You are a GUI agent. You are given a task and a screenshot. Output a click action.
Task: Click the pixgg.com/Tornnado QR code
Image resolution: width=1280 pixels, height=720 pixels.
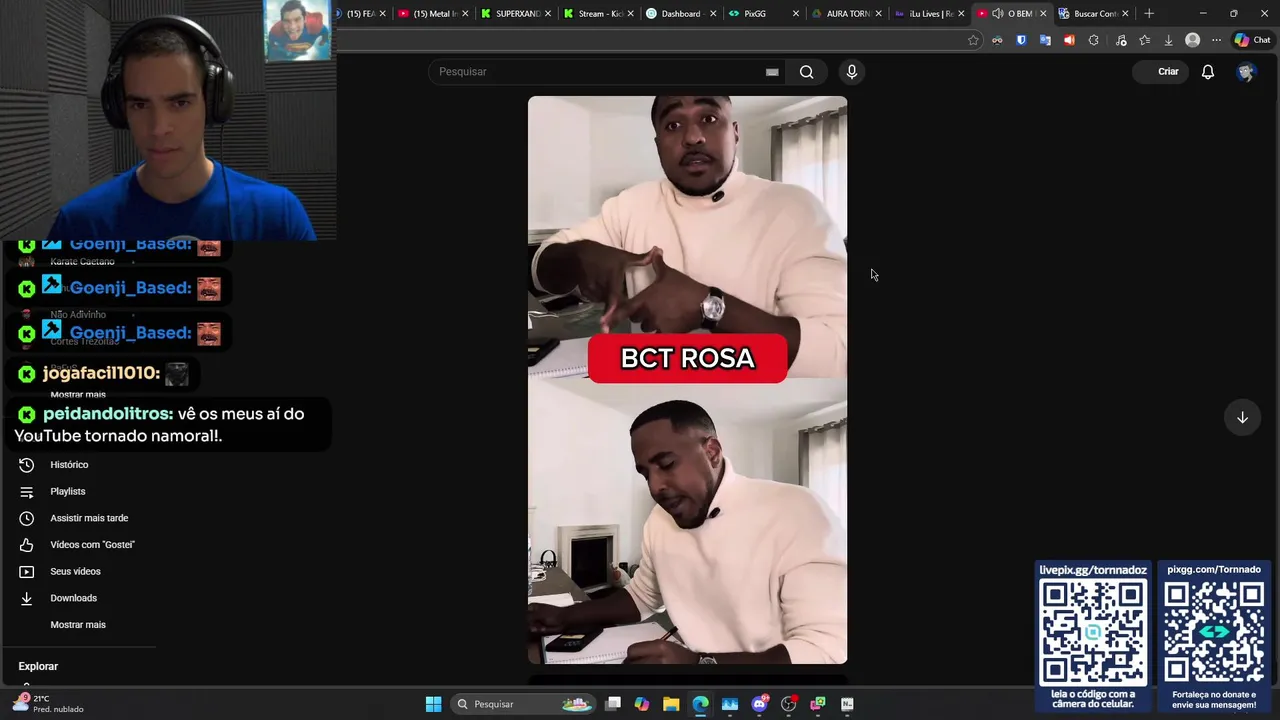1214,632
